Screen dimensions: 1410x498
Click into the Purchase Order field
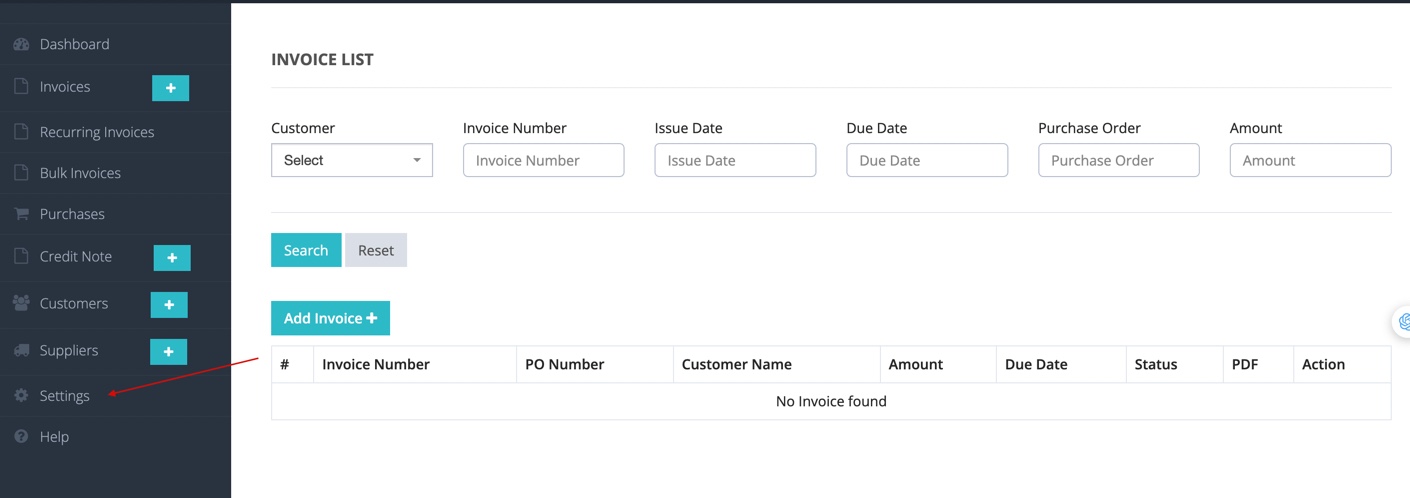pos(1119,160)
